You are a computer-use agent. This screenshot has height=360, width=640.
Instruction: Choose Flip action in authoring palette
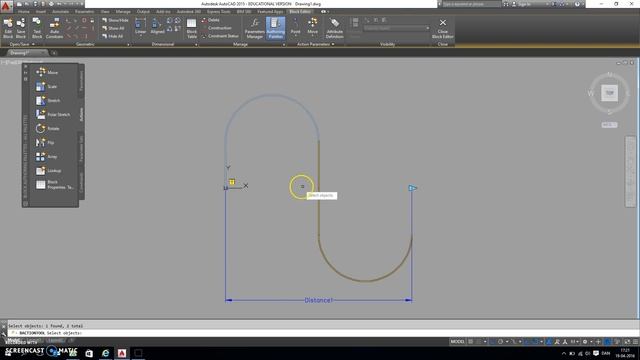44,142
